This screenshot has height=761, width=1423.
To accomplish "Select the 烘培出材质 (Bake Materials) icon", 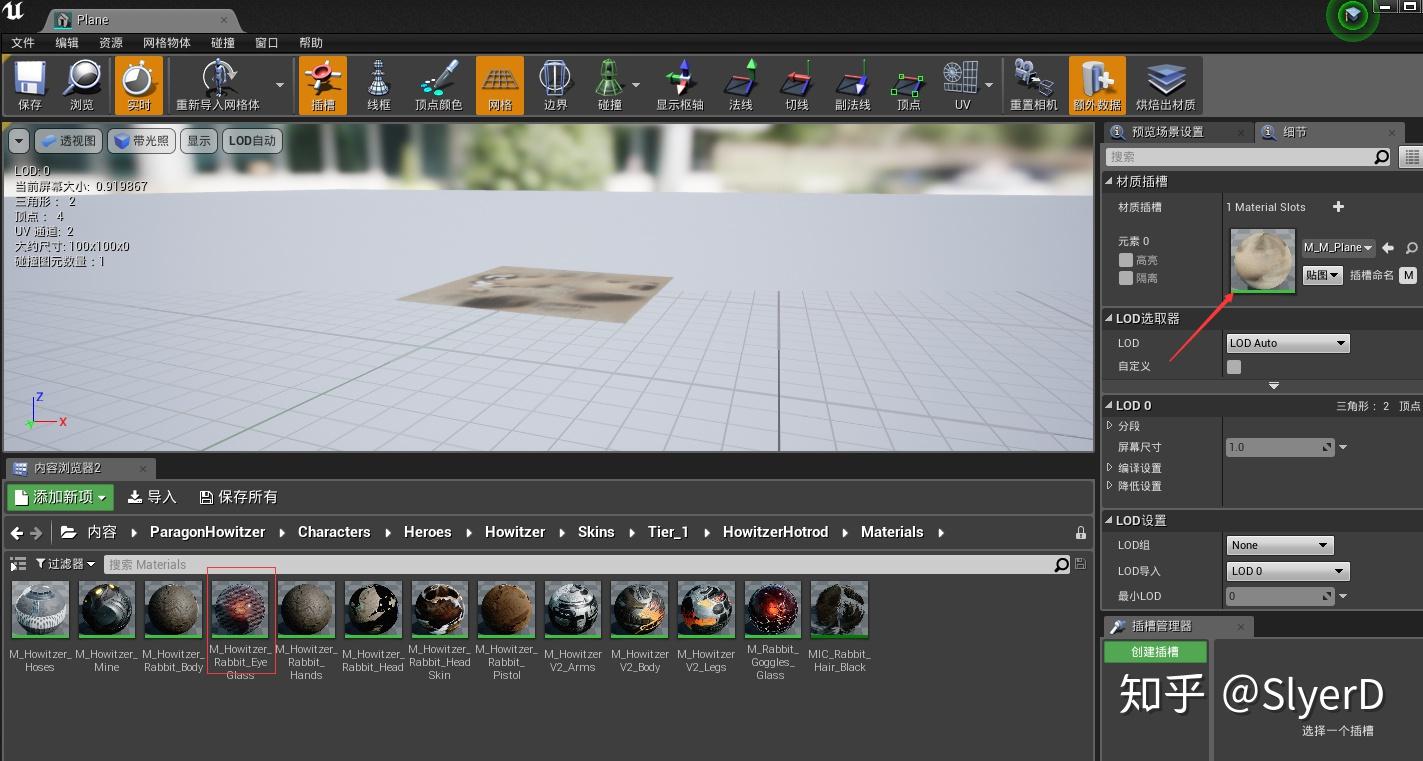I will click(1166, 84).
